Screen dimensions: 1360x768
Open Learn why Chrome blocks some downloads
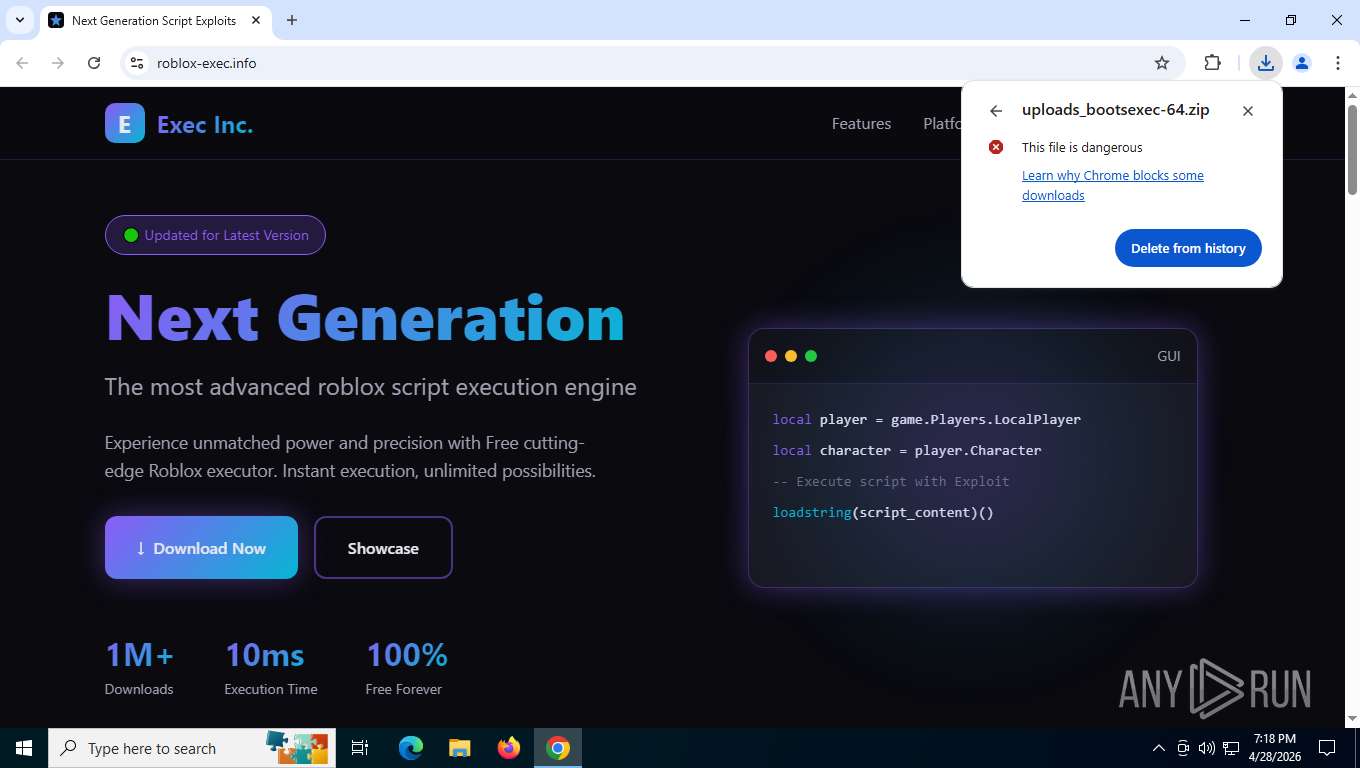(x=1112, y=185)
